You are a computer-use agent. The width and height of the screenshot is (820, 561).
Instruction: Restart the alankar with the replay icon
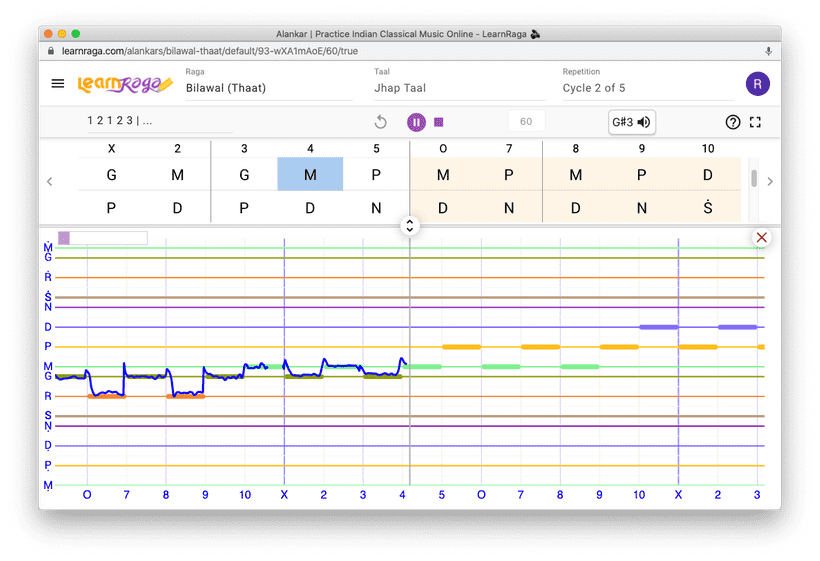tap(380, 122)
